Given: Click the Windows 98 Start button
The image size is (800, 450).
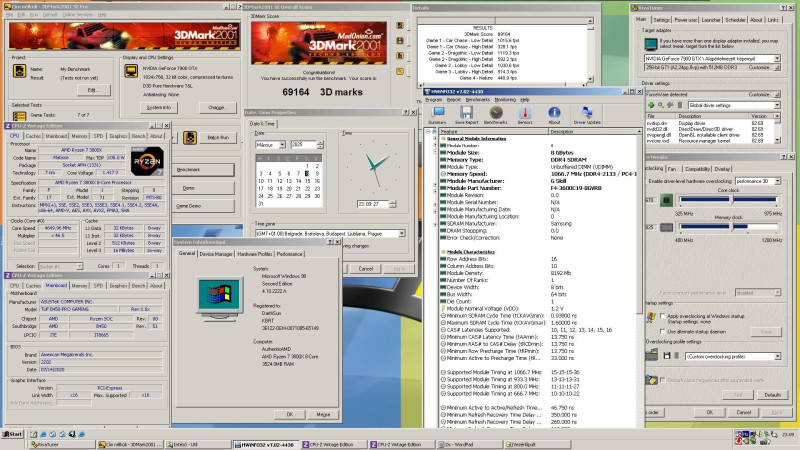Looking at the screenshot, I should click(13, 434).
